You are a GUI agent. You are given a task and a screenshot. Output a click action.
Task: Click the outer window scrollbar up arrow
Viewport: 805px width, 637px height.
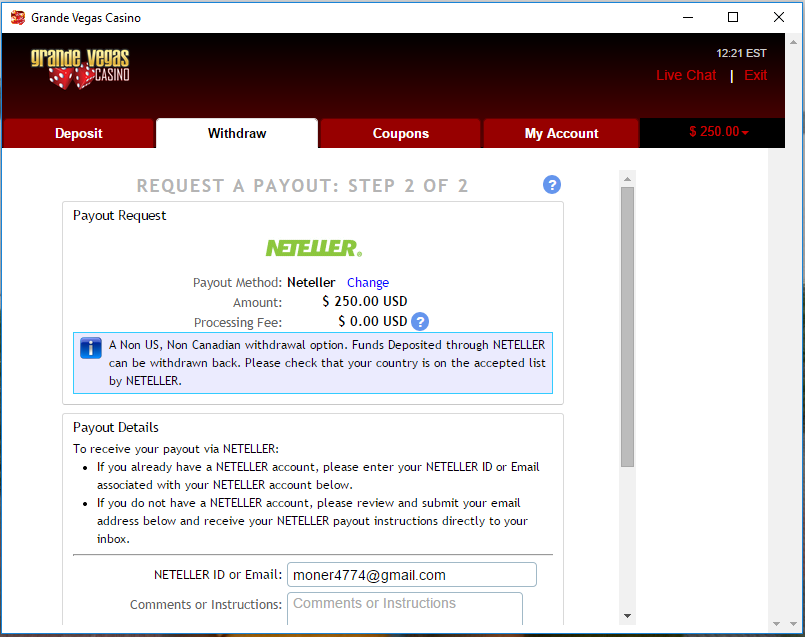pos(794,42)
